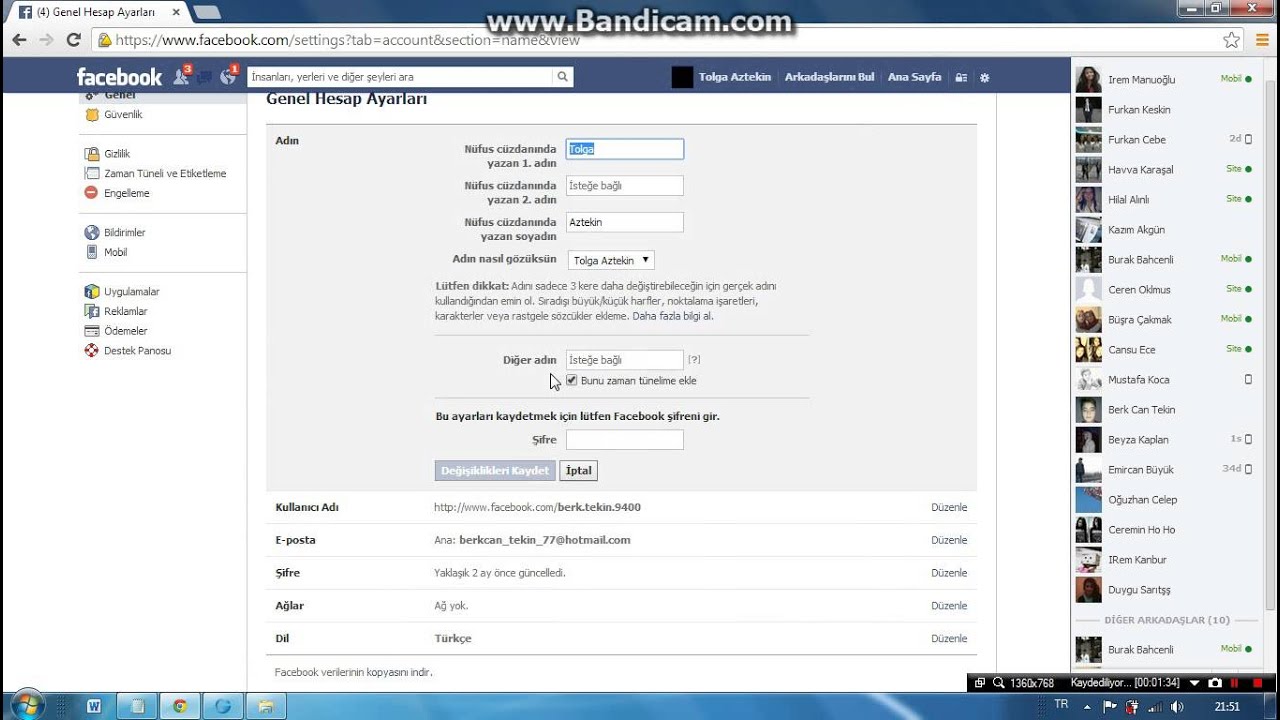The width and height of the screenshot is (1280, 720).
Task: Click the Bildirimler globe icon
Action: tap(92, 233)
